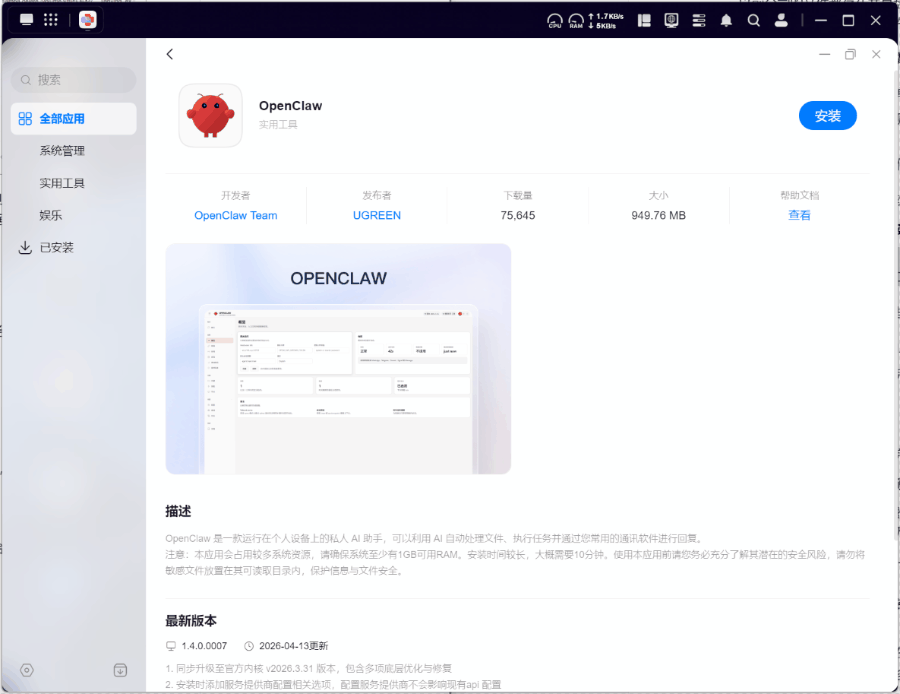The width and height of the screenshot is (900, 694).
Task: Click the back arrow to return
Action: pos(170,54)
